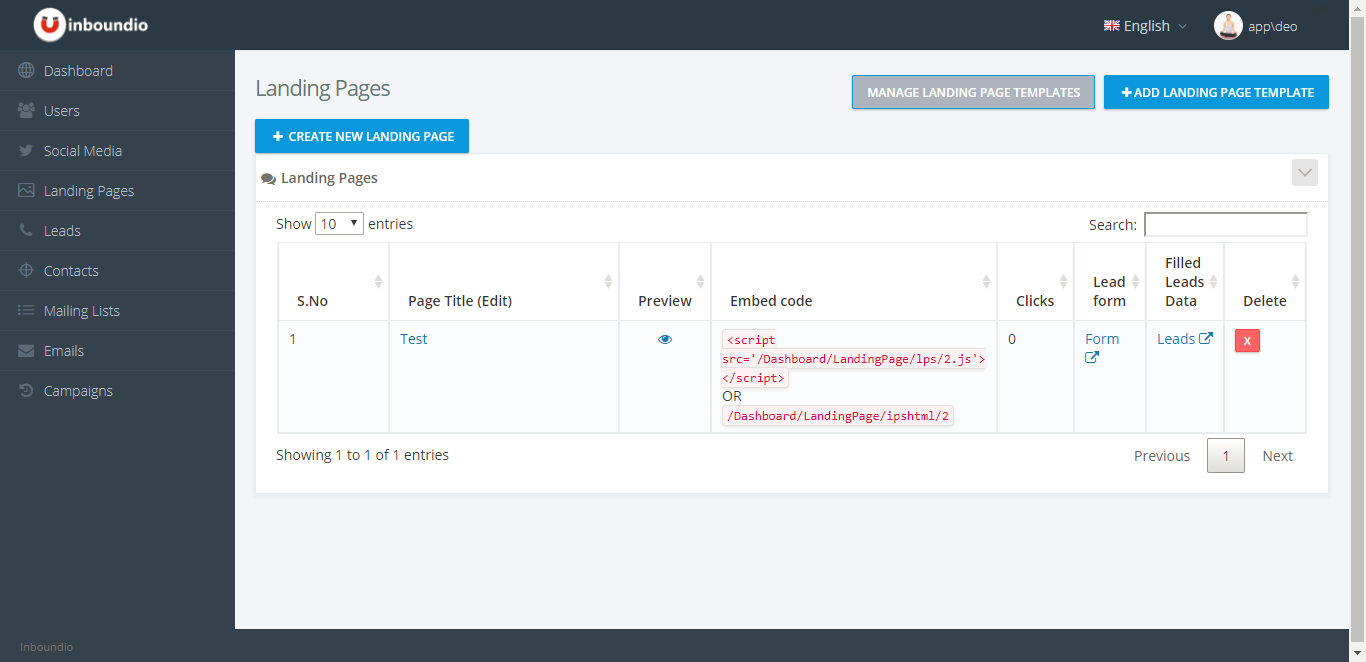Screen dimensions: 1366x662
Task: Click the Social Media Twitter bird icon
Action: tap(26, 151)
